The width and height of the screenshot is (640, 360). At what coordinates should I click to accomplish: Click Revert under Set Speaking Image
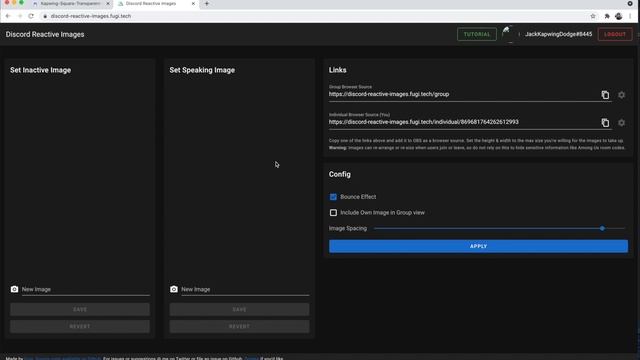tap(239, 327)
